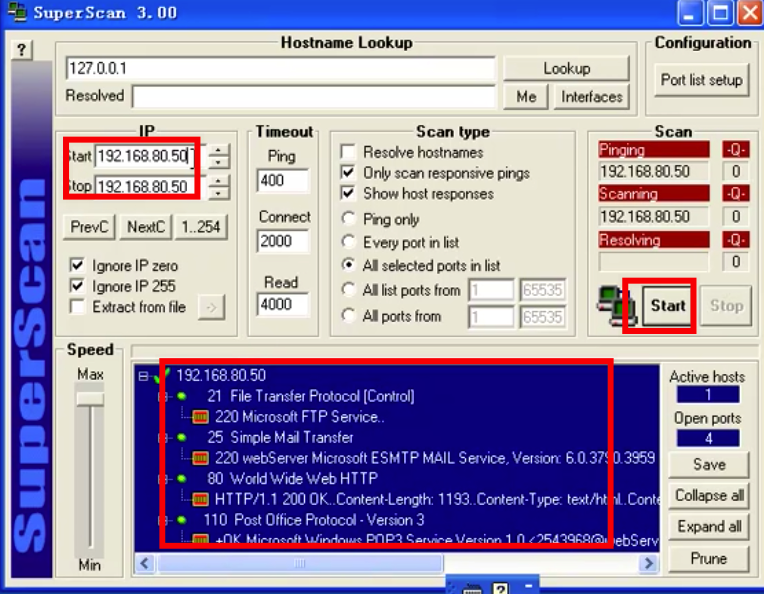This screenshot has height=594, width=764.
Task: Click green check icon of host 192.168.80.50
Action: point(162,375)
